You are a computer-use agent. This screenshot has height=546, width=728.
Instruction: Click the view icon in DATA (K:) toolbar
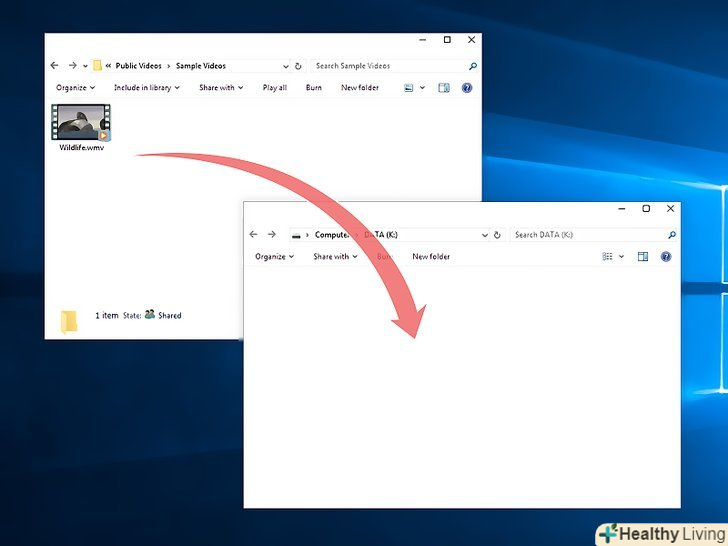coord(607,257)
